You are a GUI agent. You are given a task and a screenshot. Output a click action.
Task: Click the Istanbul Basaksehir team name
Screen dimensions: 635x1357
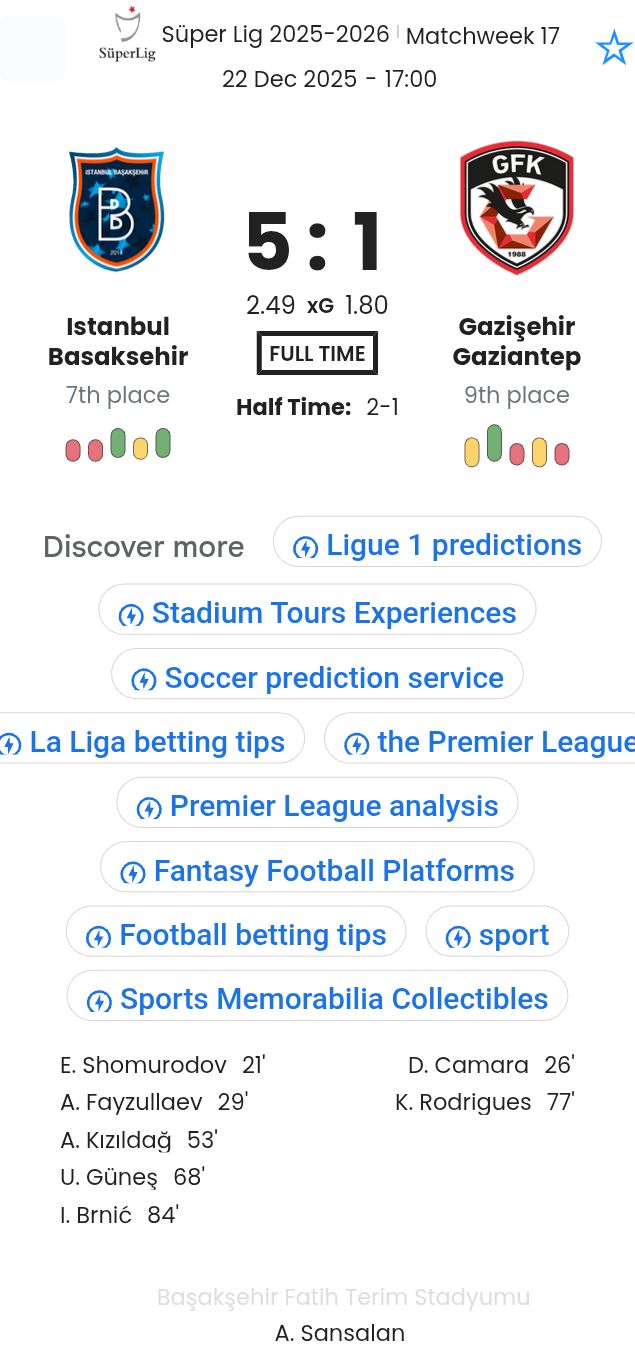[x=118, y=341]
